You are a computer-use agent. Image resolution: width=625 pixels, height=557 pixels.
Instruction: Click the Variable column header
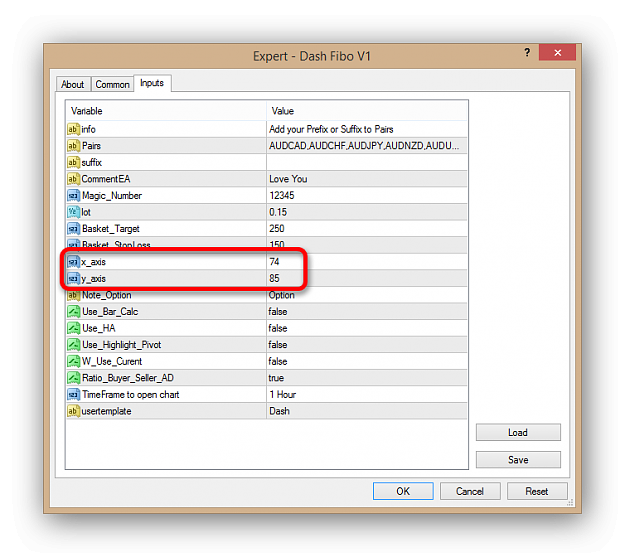(x=166, y=111)
